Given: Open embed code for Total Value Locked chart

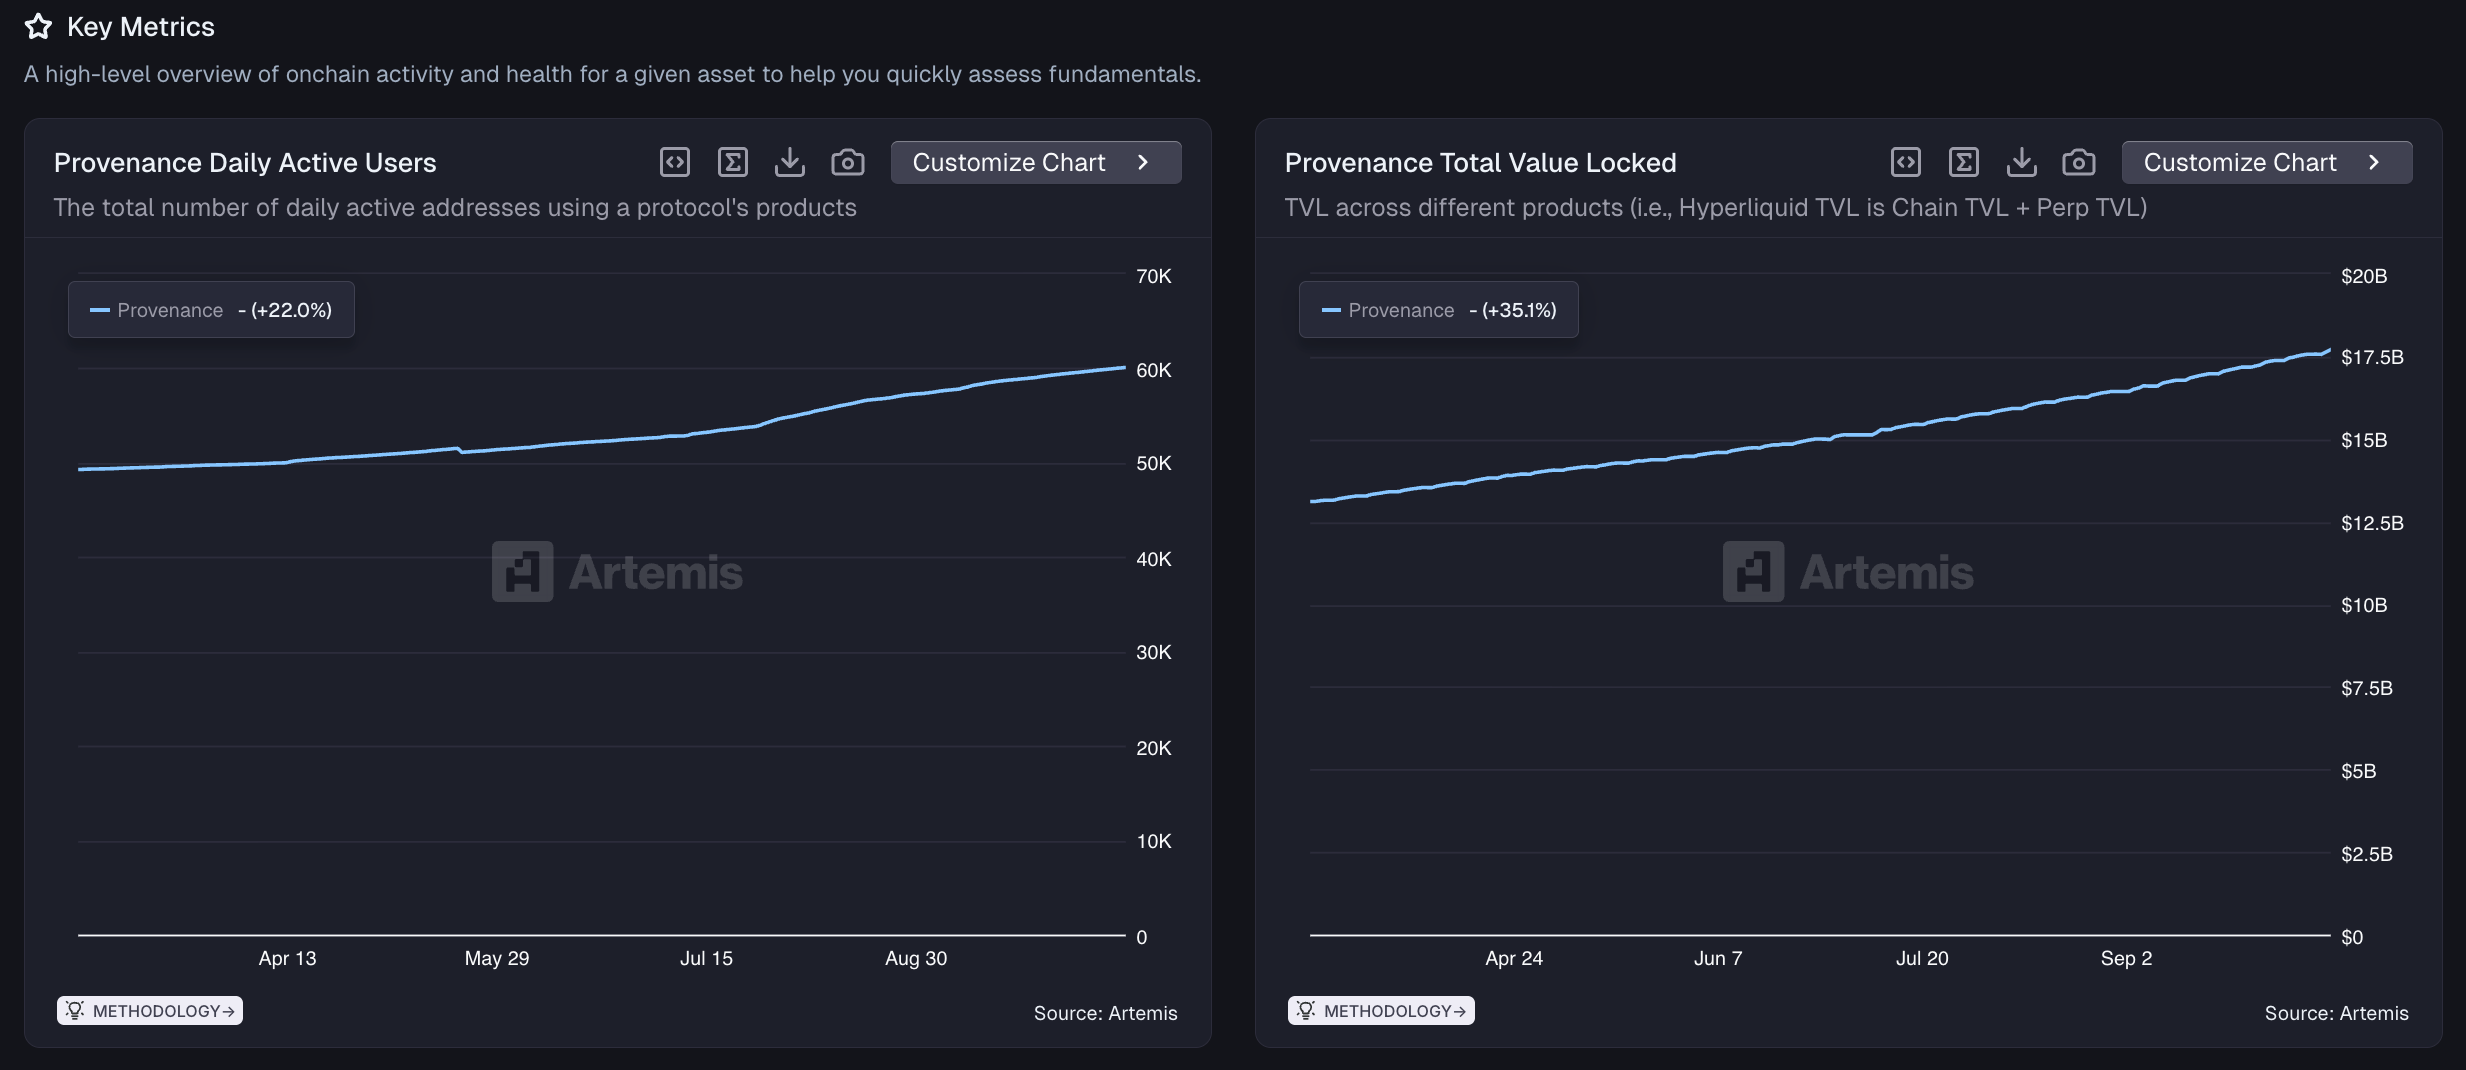Looking at the screenshot, I should (x=1906, y=162).
